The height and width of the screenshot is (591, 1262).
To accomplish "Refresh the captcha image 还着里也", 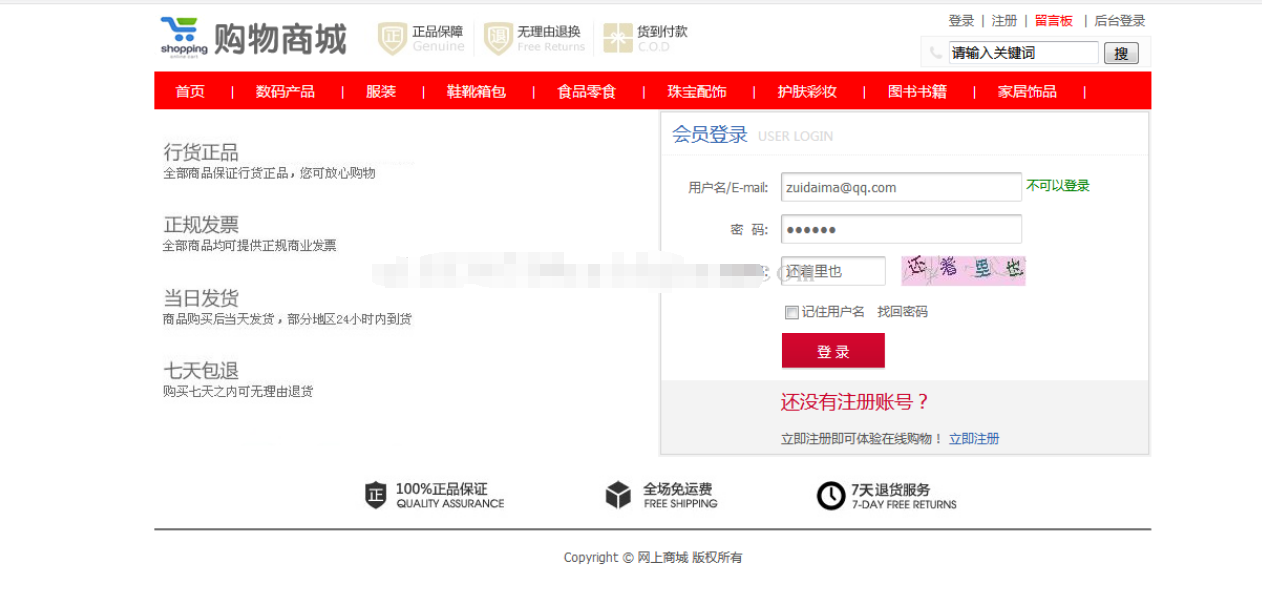I will click(x=963, y=271).
